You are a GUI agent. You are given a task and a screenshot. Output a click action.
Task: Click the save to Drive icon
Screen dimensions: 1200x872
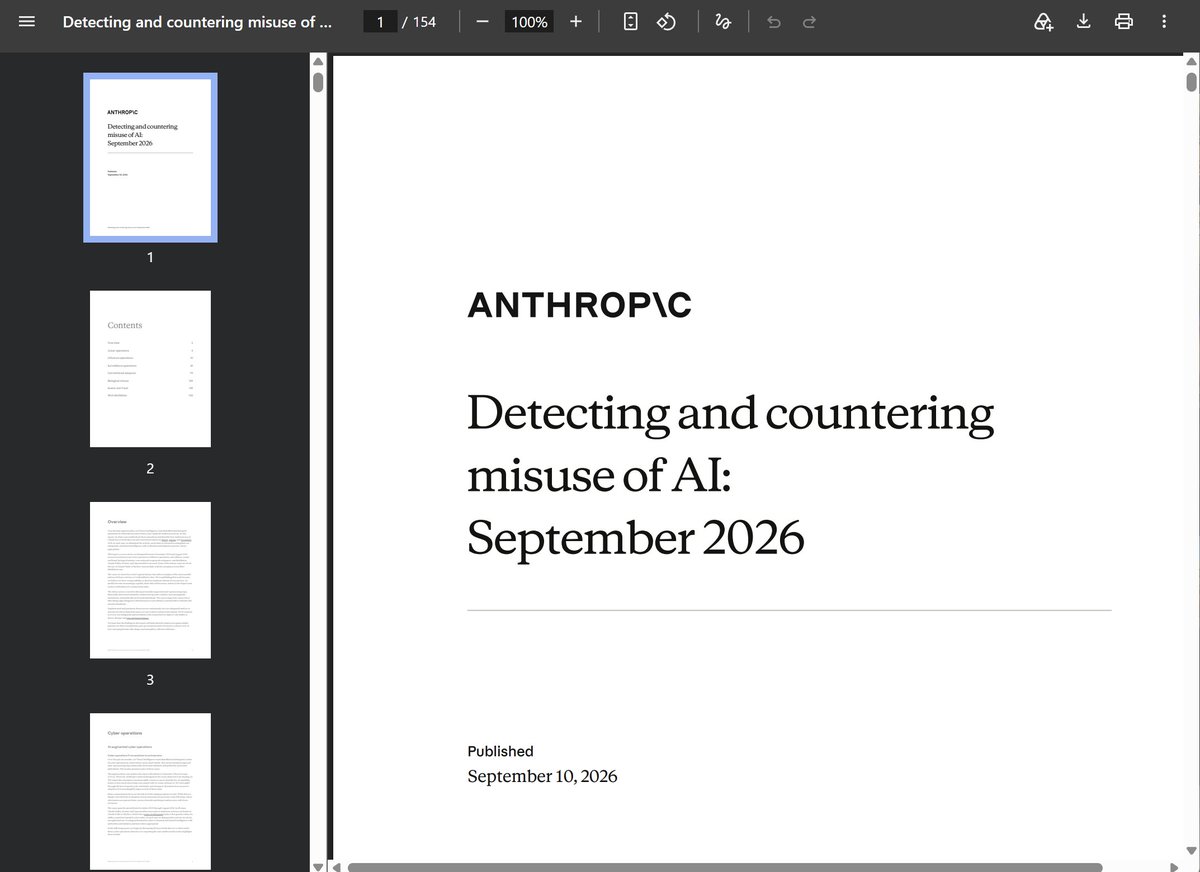[x=1044, y=21]
